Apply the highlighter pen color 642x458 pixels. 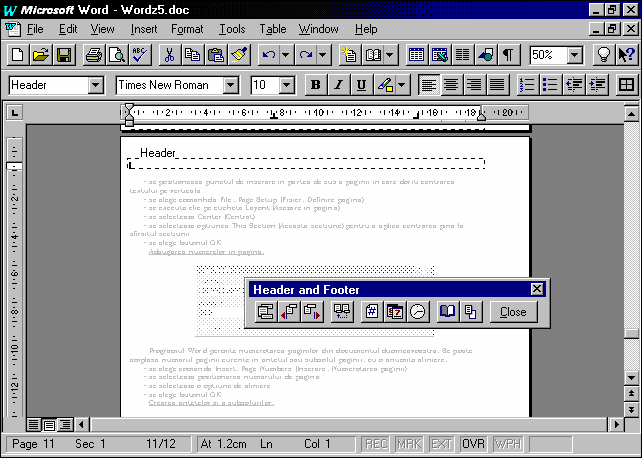point(385,85)
